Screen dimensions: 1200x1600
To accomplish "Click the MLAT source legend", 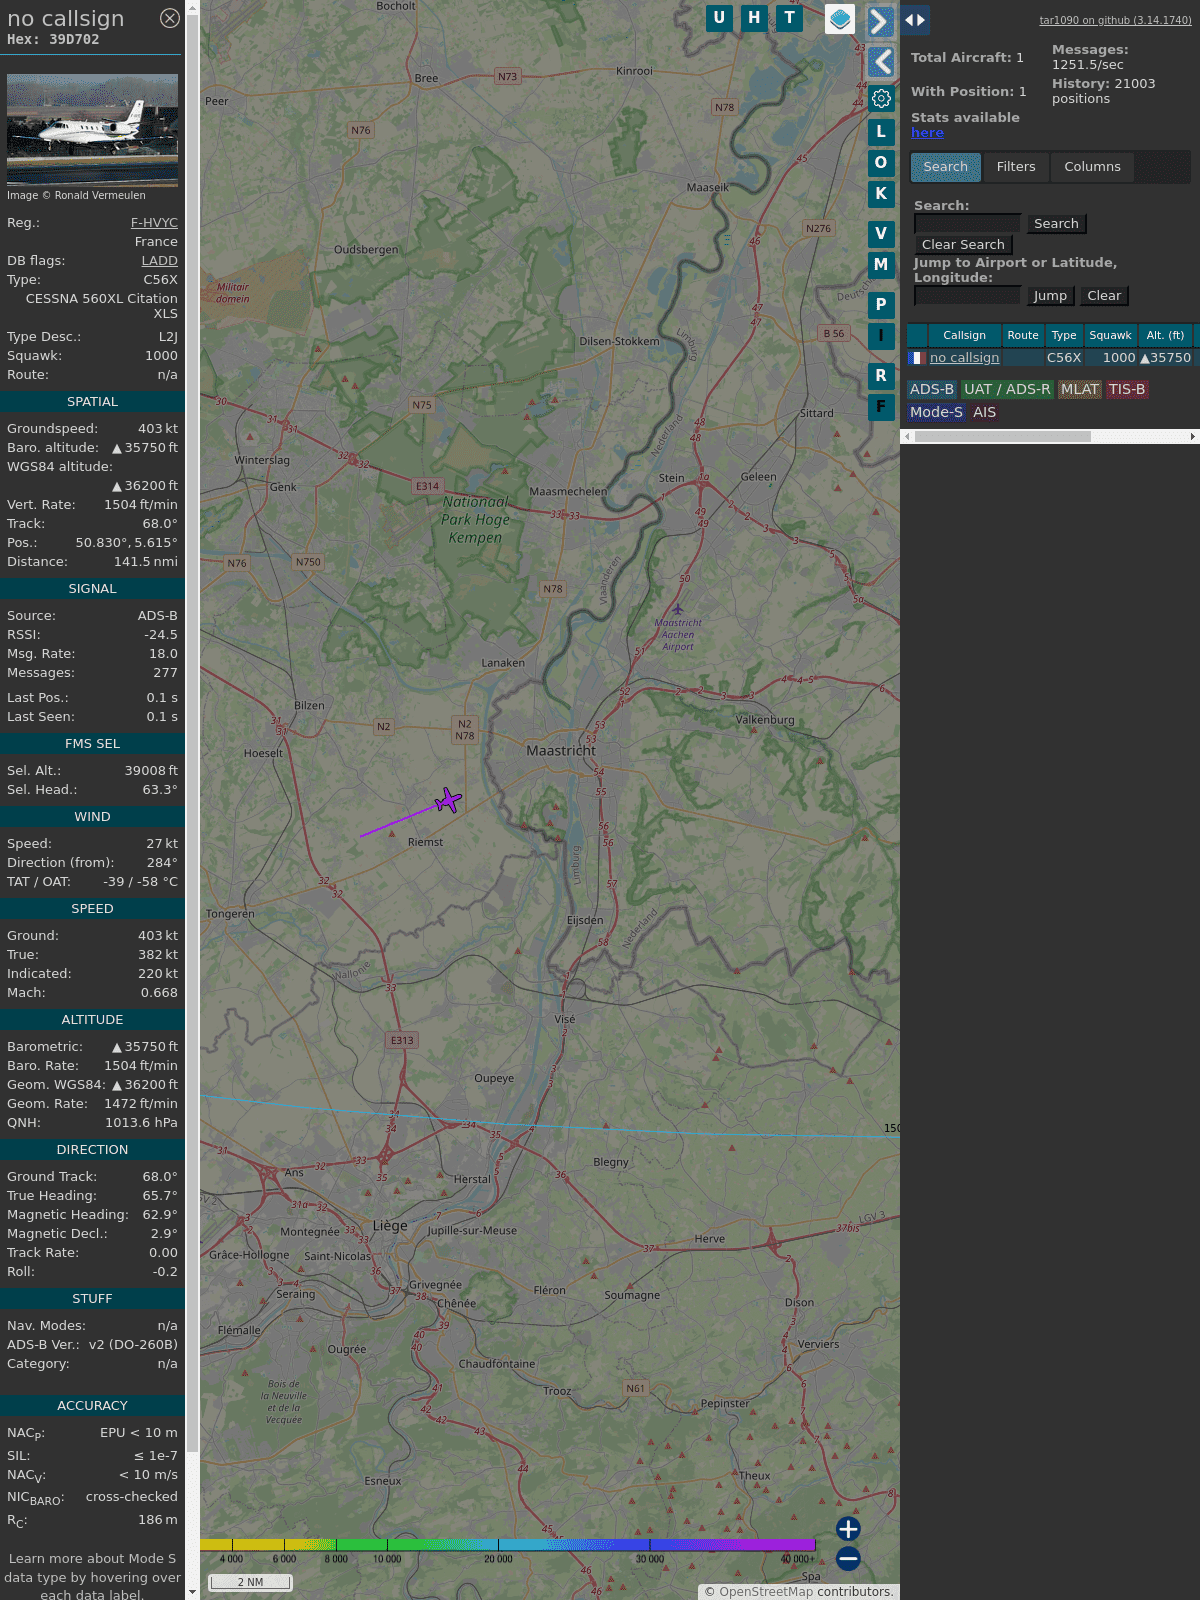I will coord(1080,390).
